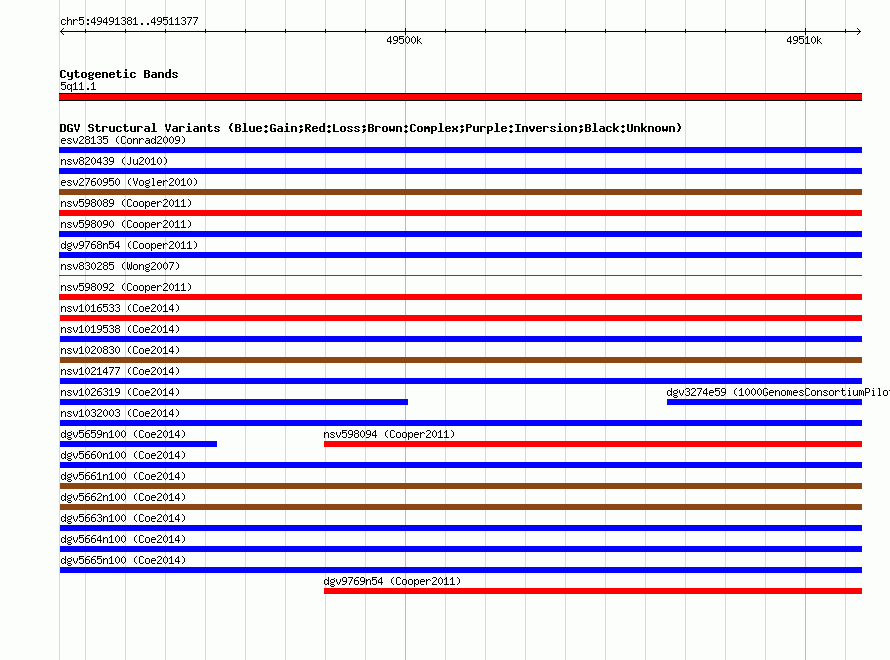Open variant nsv1021477 (Coe2014) label

coord(120,371)
